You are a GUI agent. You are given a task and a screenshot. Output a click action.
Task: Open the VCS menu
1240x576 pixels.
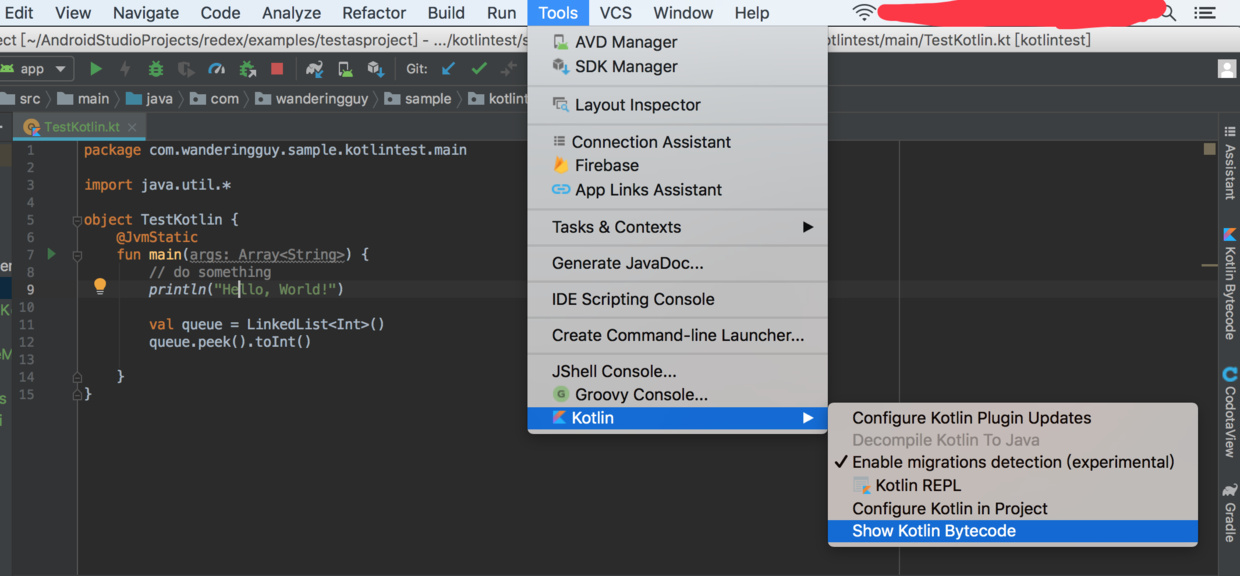pyautogui.click(x=615, y=13)
